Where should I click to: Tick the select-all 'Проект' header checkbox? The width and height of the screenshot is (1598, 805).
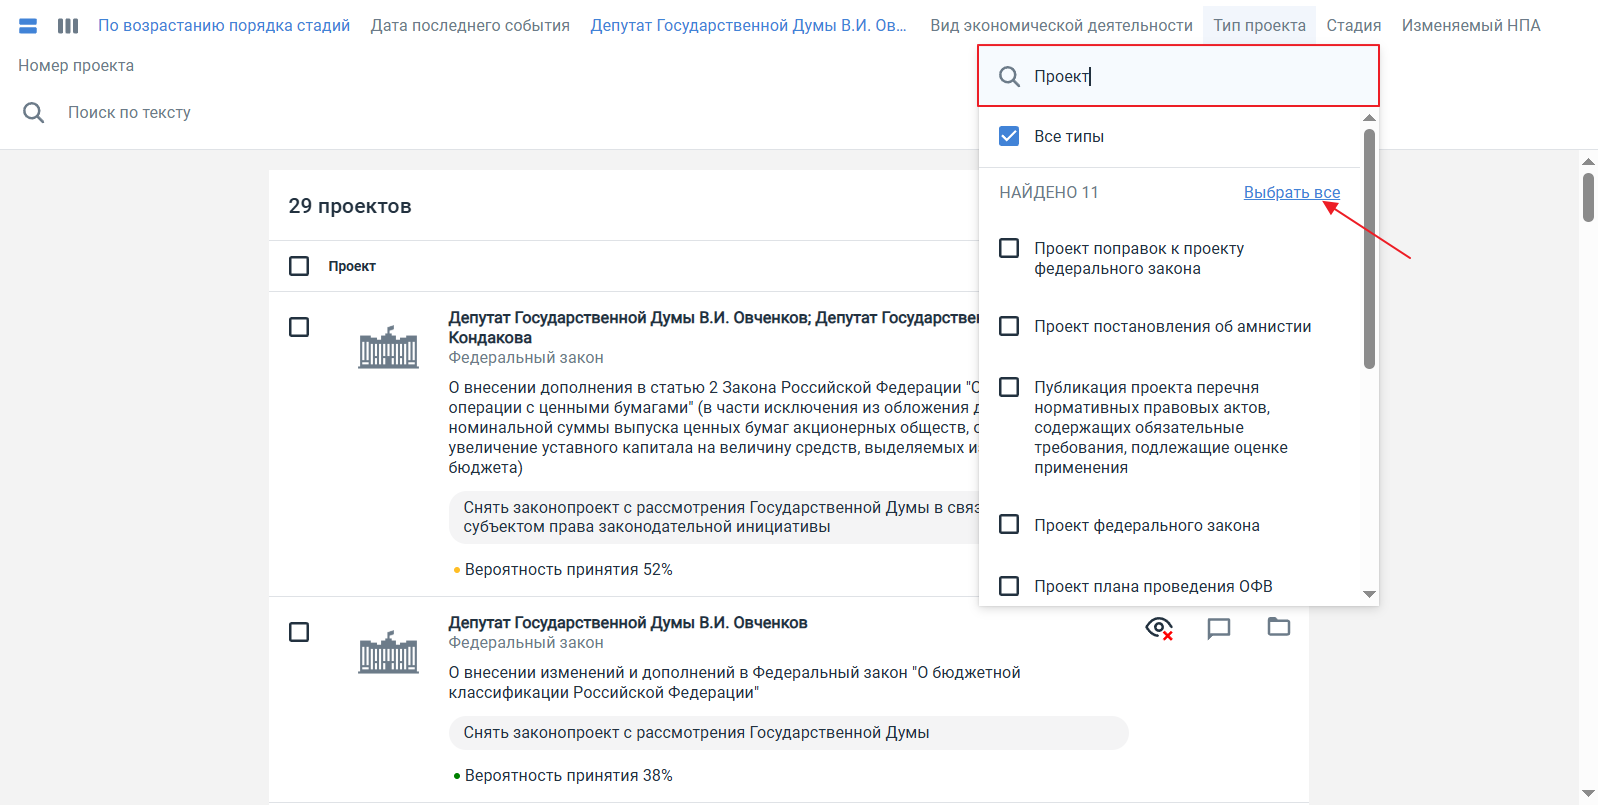tap(299, 266)
